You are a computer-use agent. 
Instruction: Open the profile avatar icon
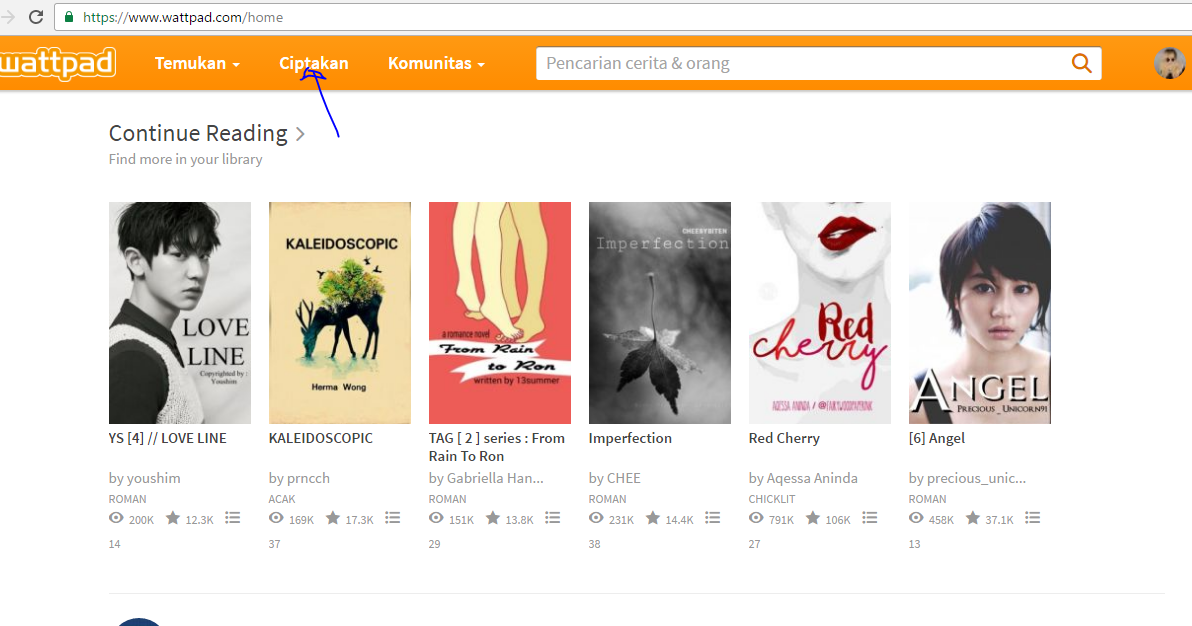click(1169, 62)
